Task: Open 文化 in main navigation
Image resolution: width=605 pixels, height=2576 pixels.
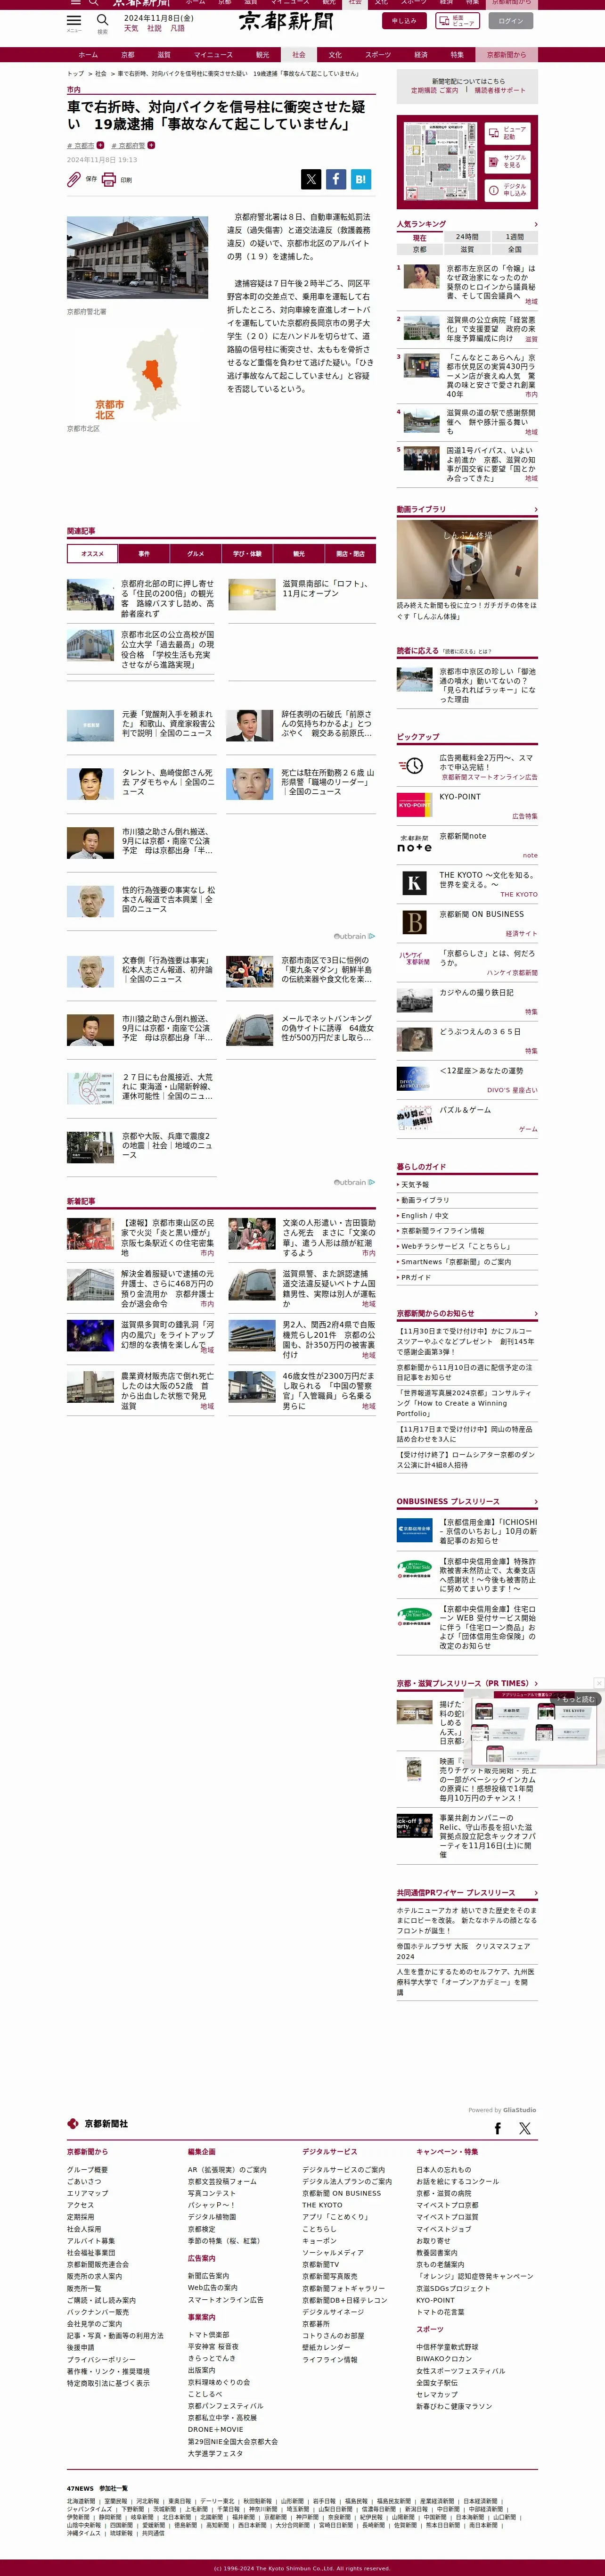Action: click(335, 55)
